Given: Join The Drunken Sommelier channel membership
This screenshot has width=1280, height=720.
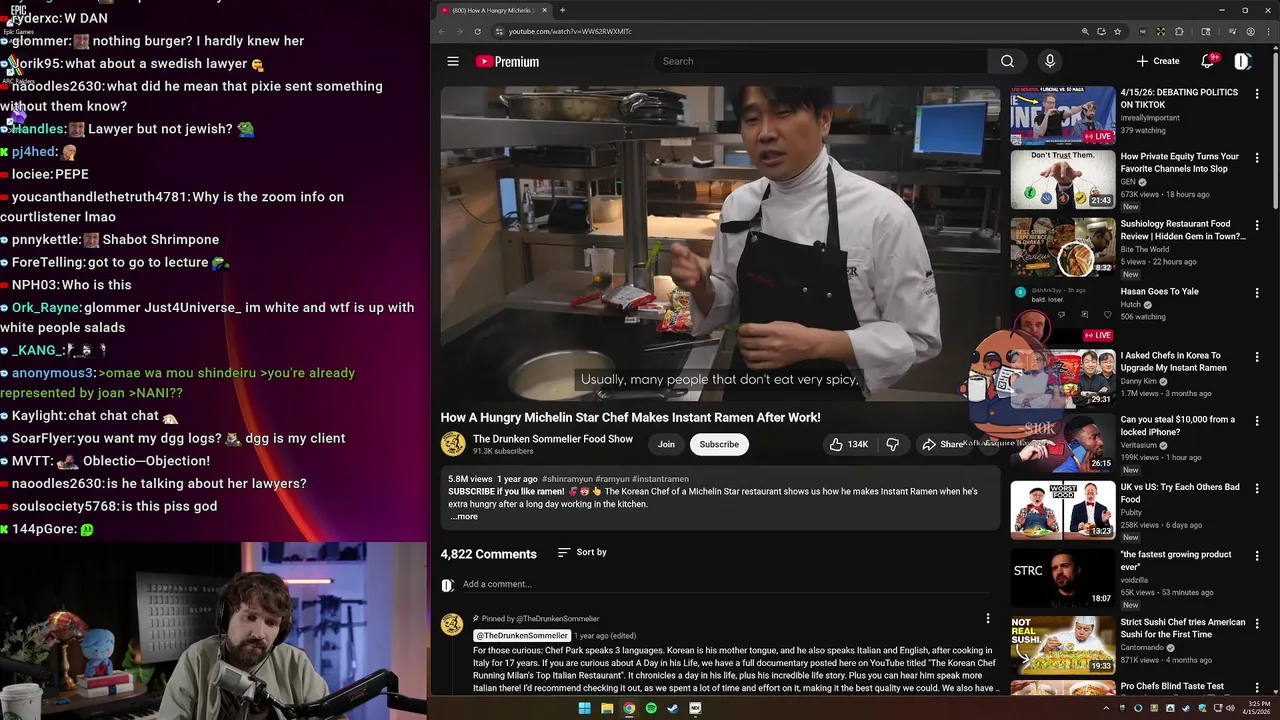Looking at the screenshot, I should pos(666,444).
